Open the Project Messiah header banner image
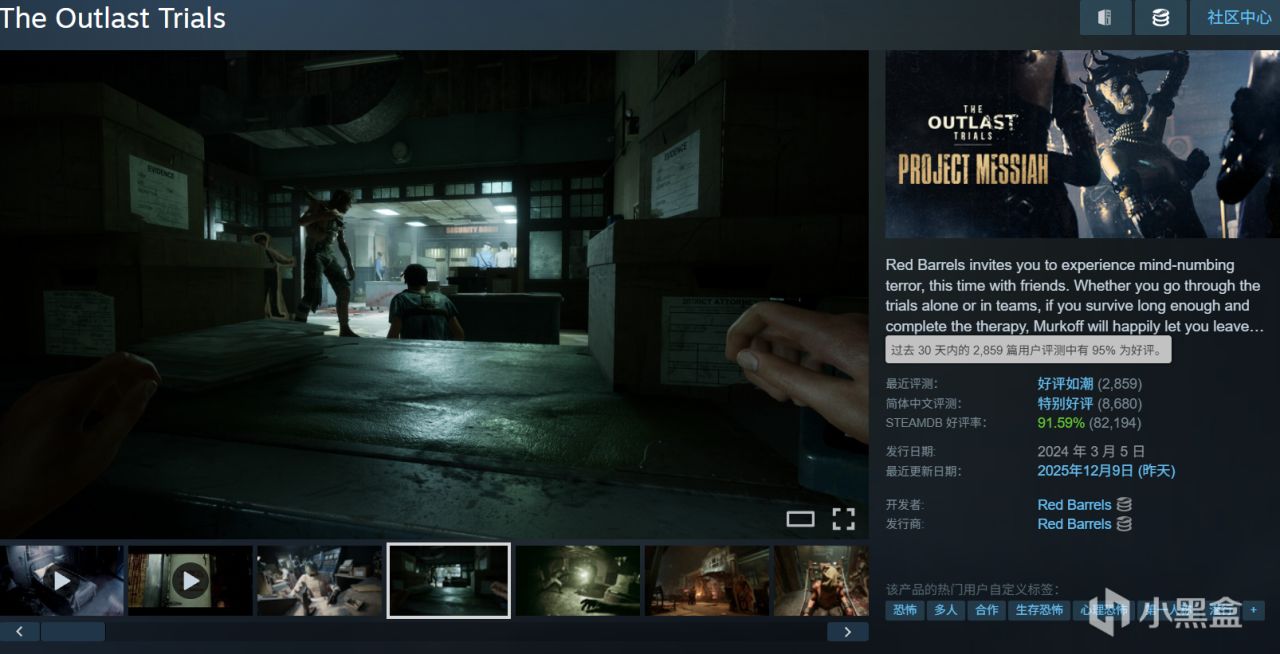The height and width of the screenshot is (654, 1280). (x=1082, y=144)
